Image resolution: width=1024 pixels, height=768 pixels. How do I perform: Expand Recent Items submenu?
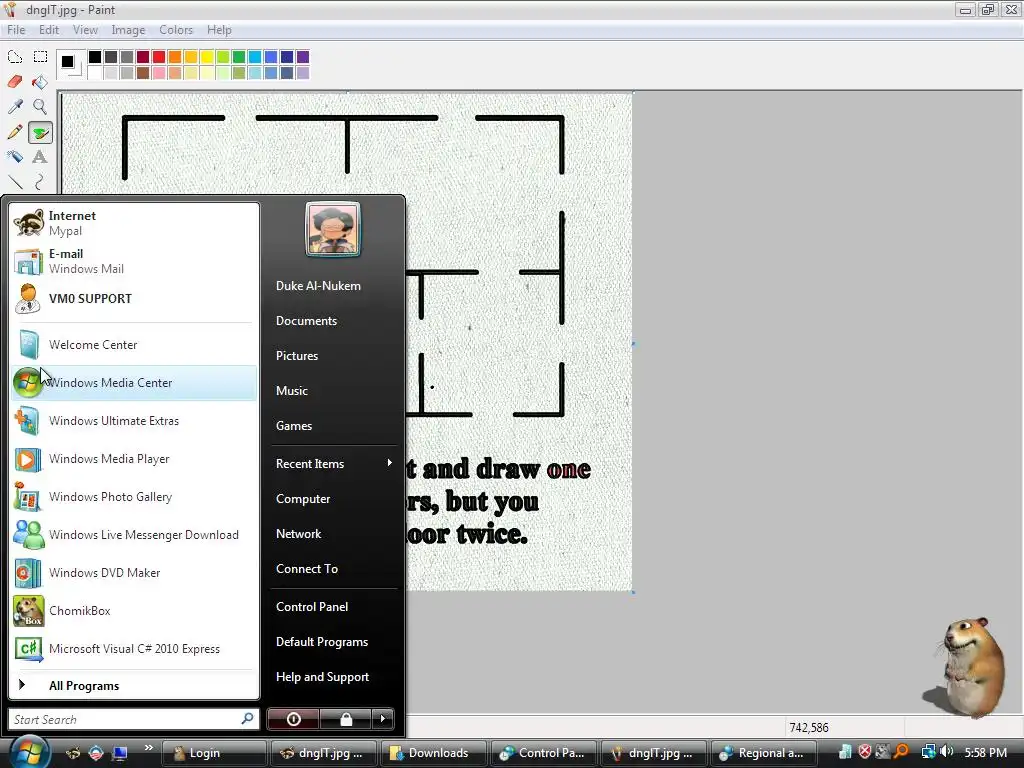pyautogui.click(x=334, y=464)
